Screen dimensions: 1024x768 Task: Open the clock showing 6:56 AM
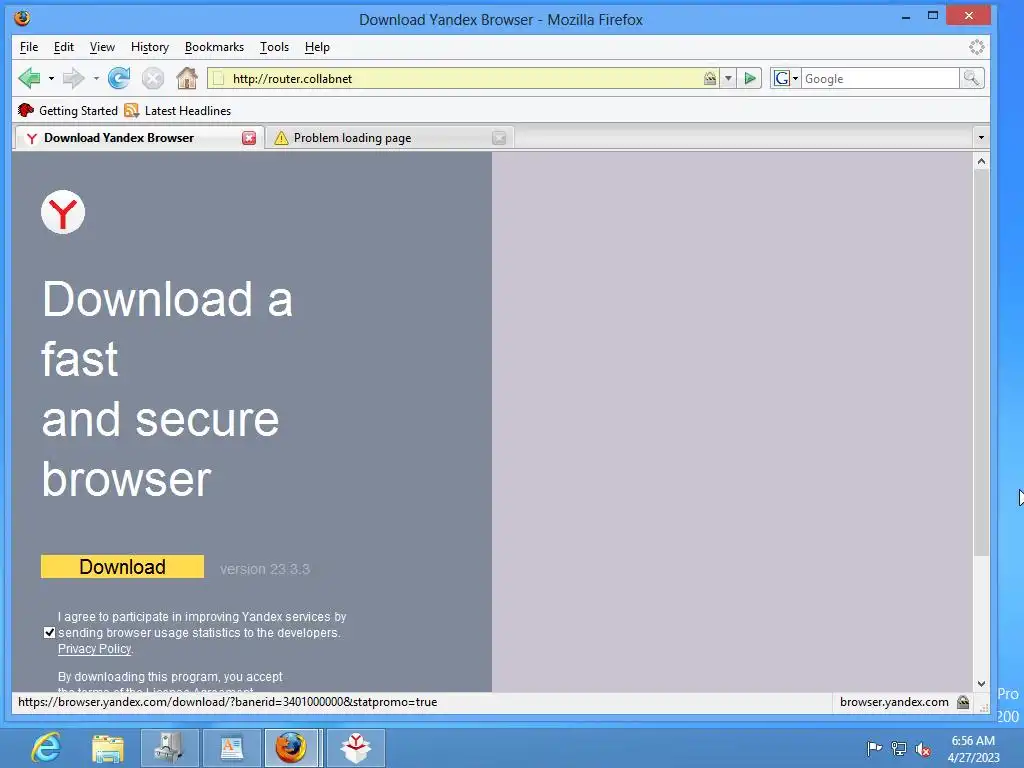(973, 748)
